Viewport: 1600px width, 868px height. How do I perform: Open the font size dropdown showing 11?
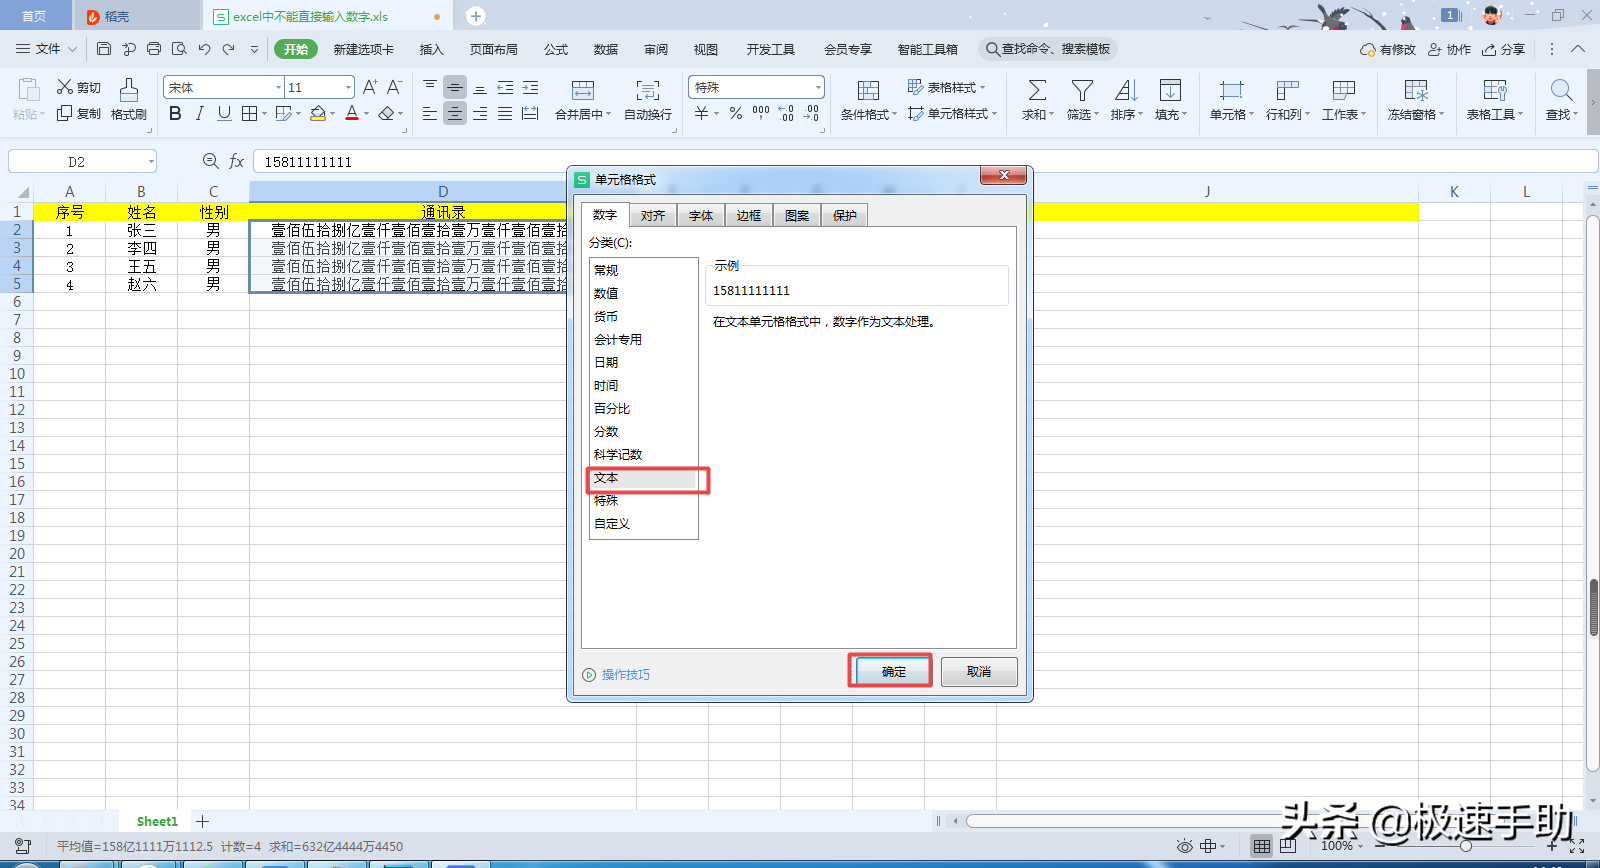(x=320, y=88)
